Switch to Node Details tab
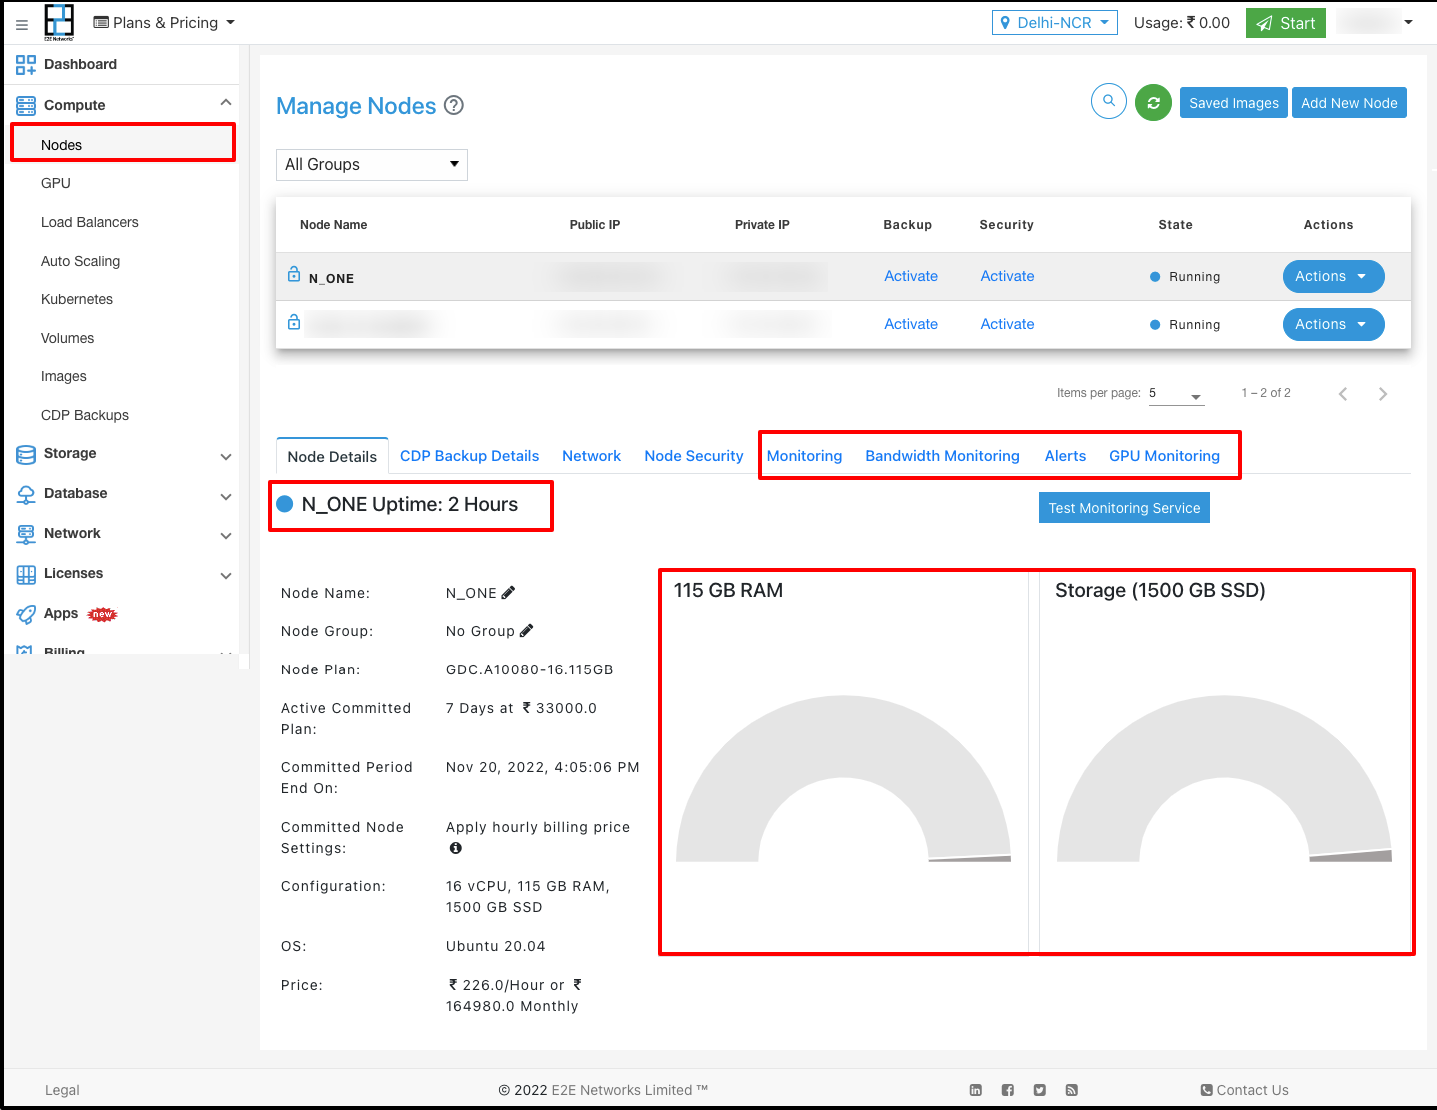 point(332,456)
